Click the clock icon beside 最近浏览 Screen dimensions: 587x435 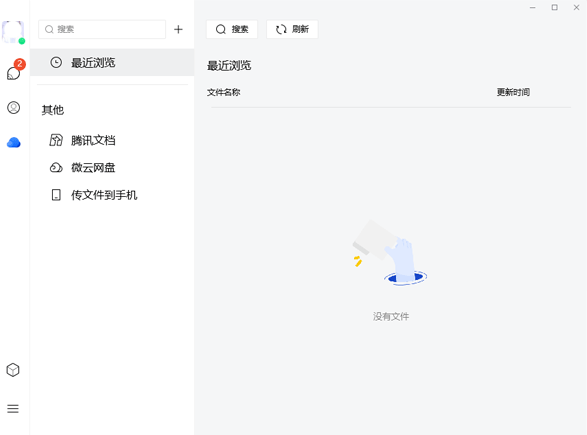[x=56, y=62]
